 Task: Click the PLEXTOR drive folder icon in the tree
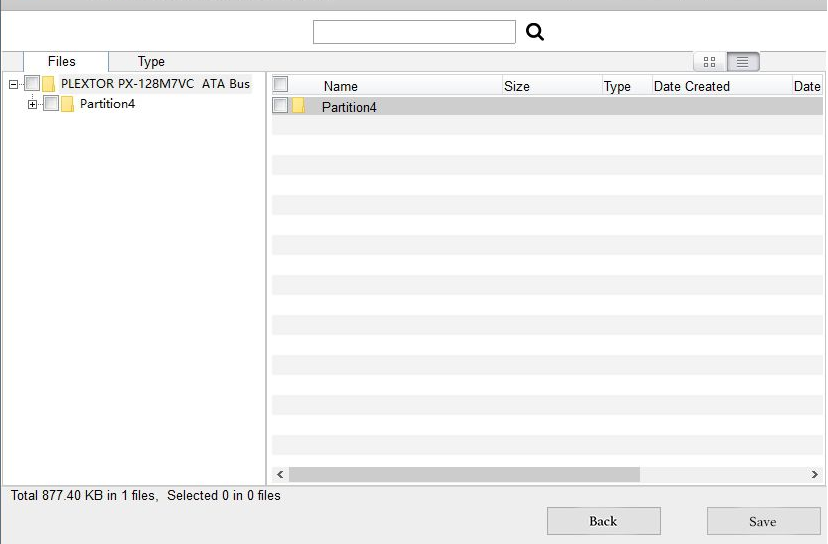[x=49, y=83]
